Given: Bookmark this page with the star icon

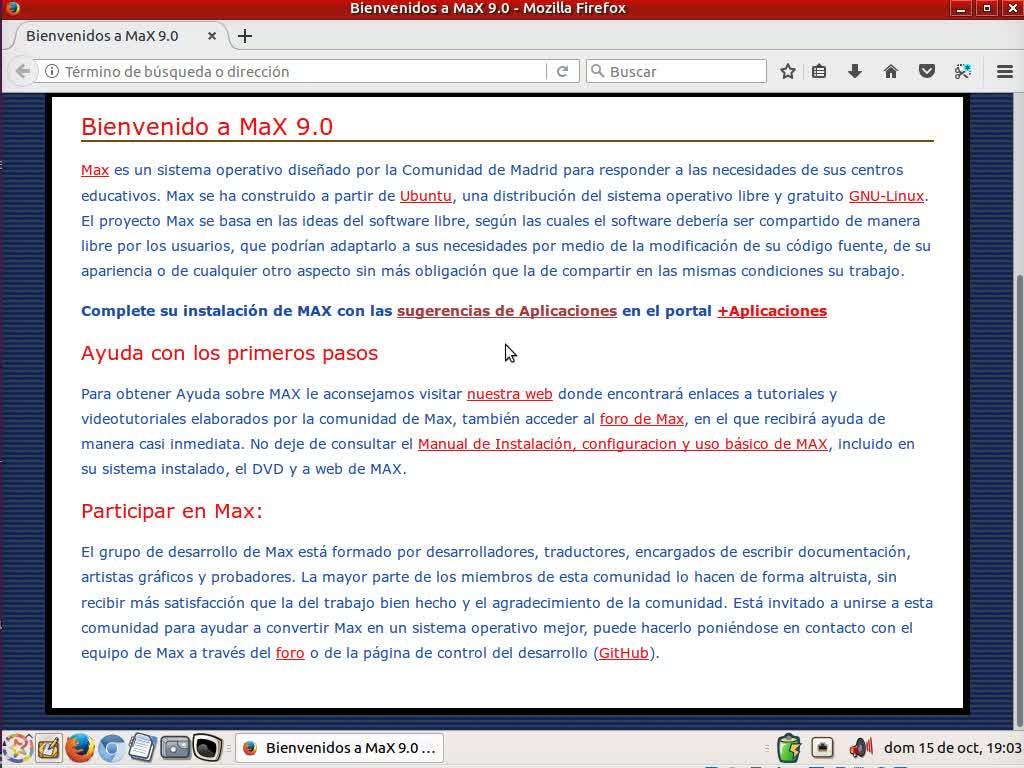Looking at the screenshot, I should pyautogui.click(x=788, y=71).
